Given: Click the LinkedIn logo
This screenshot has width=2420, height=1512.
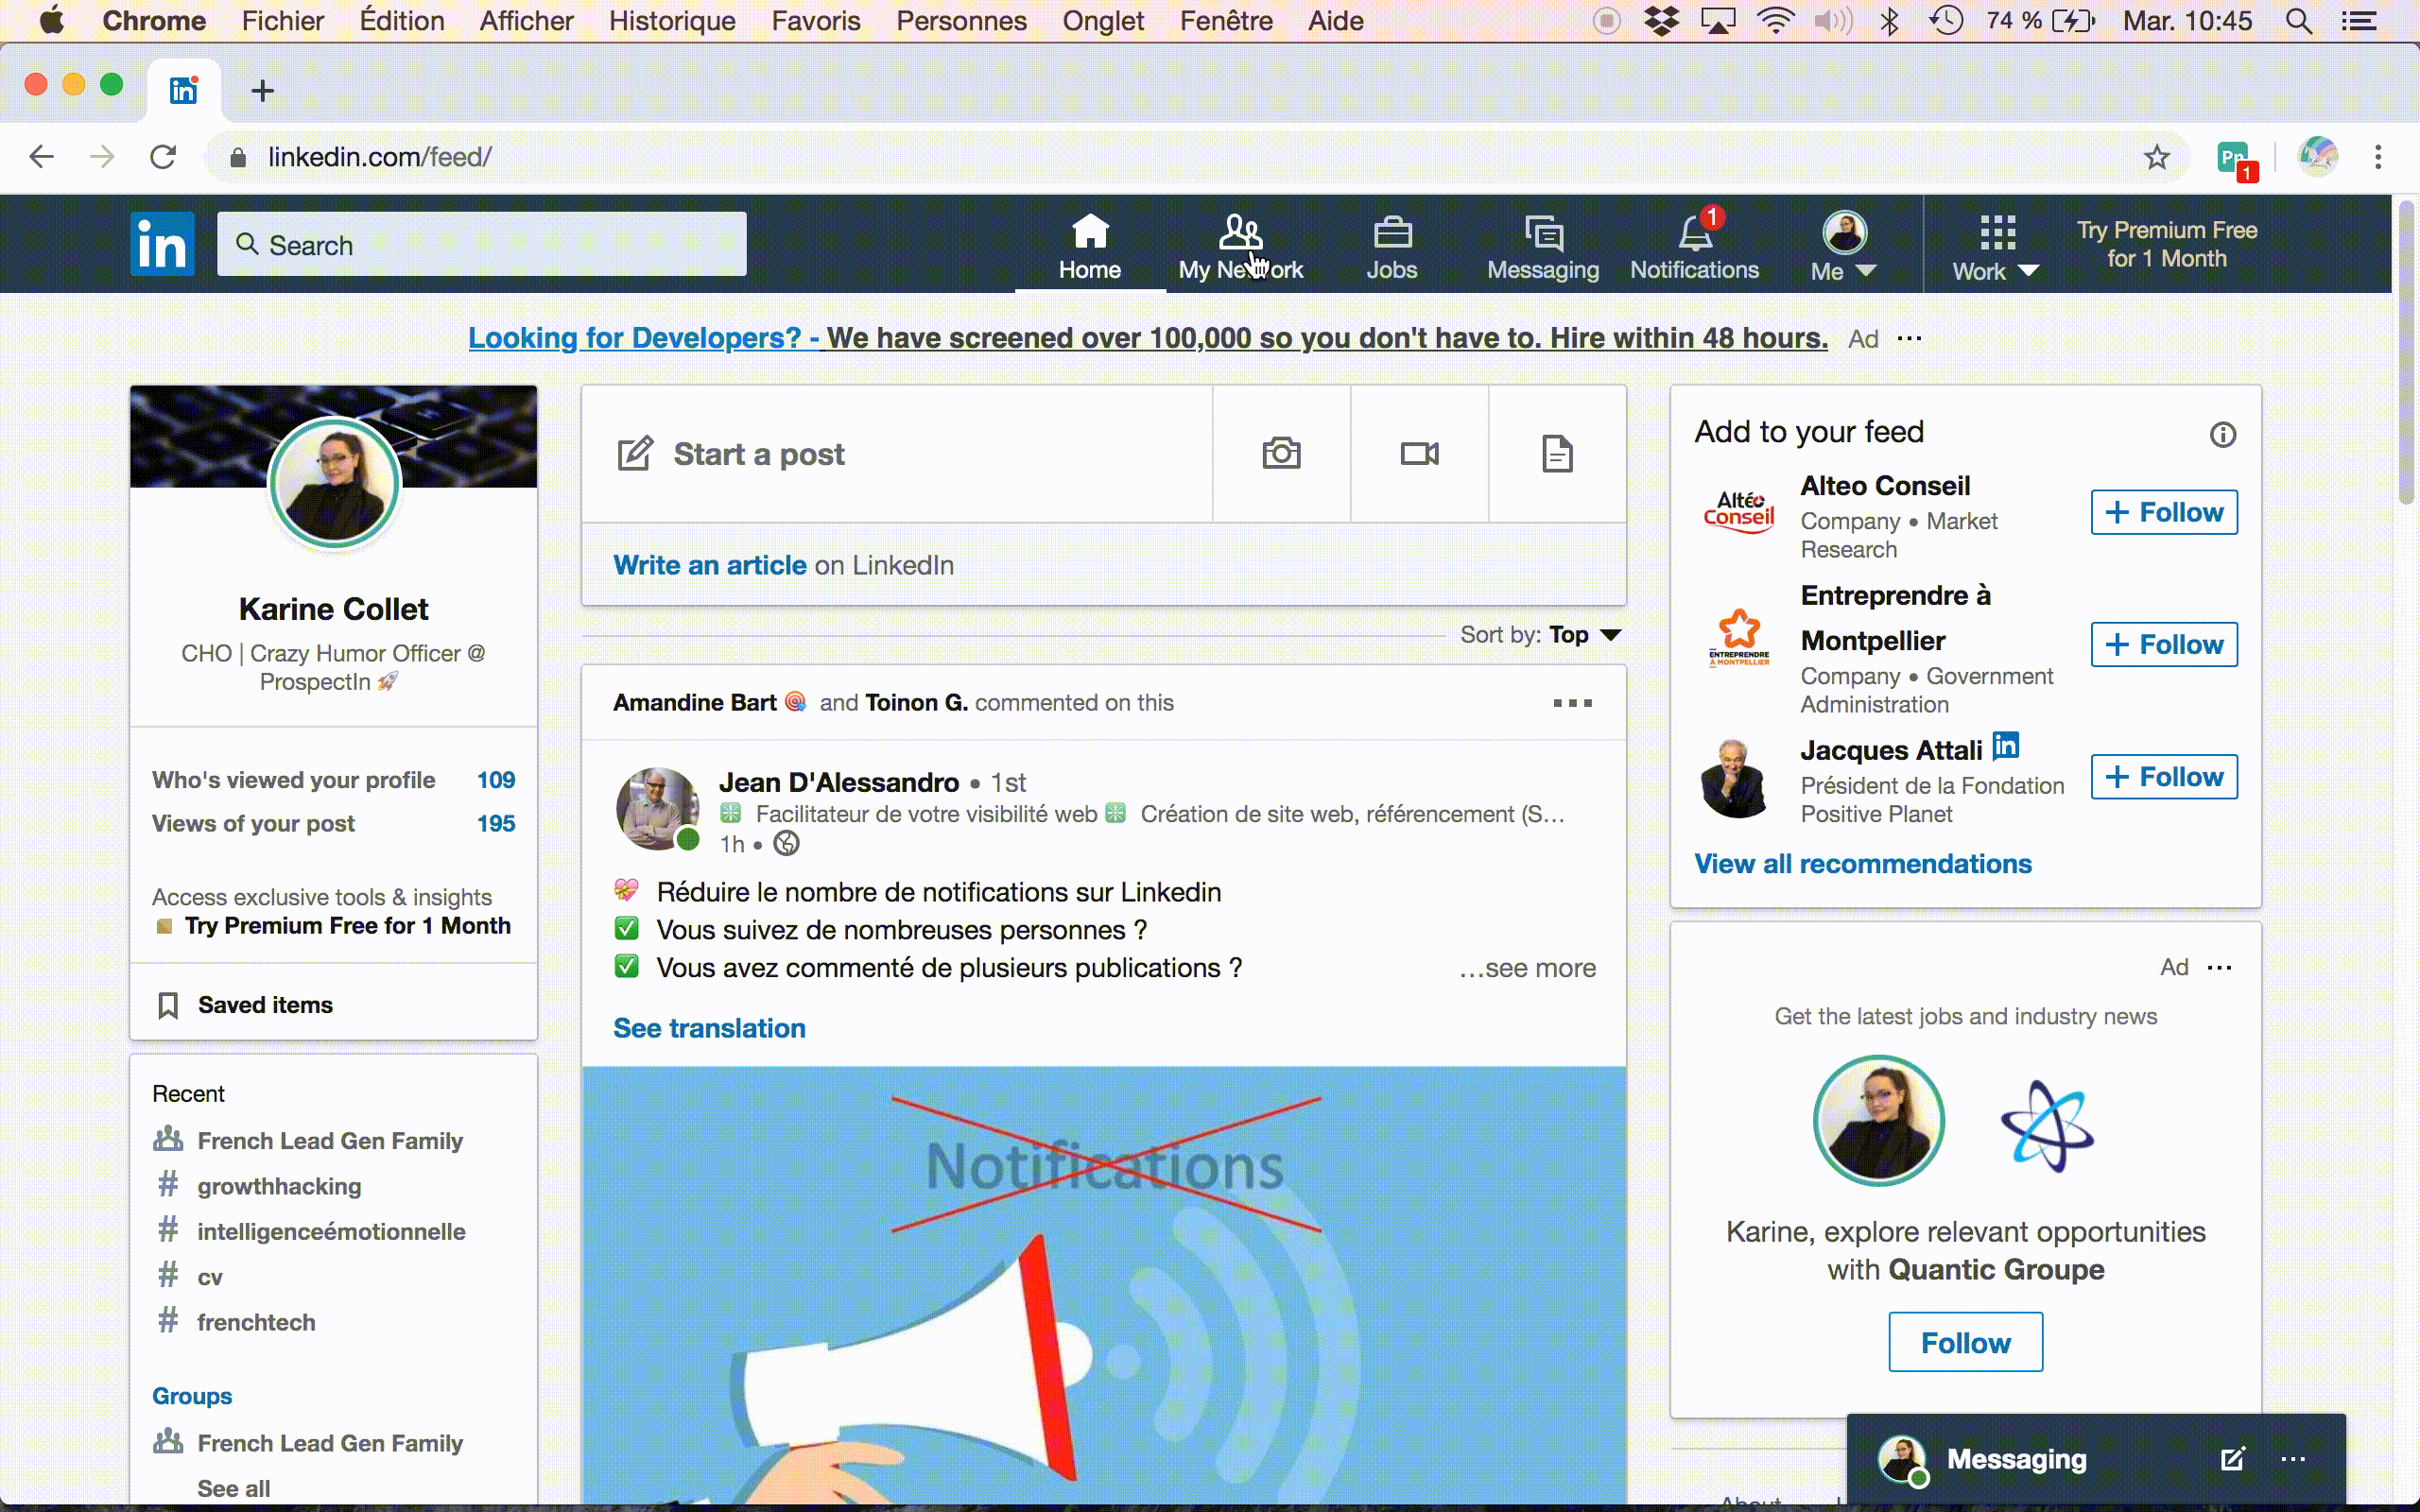Looking at the screenshot, I should (162, 243).
